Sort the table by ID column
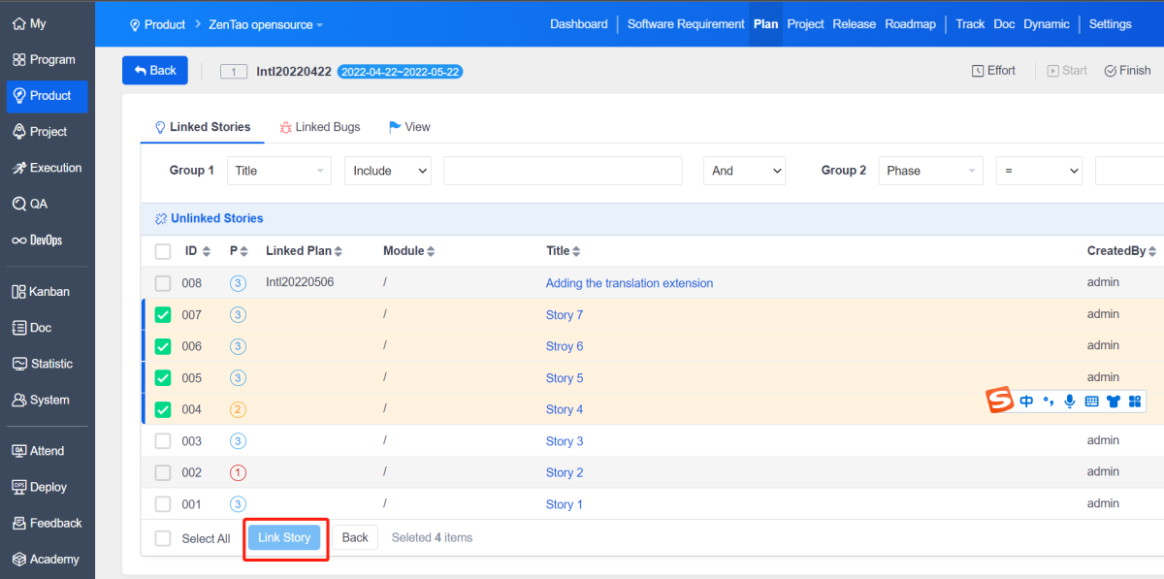Image resolution: width=1164 pixels, height=579 pixels. [197, 251]
